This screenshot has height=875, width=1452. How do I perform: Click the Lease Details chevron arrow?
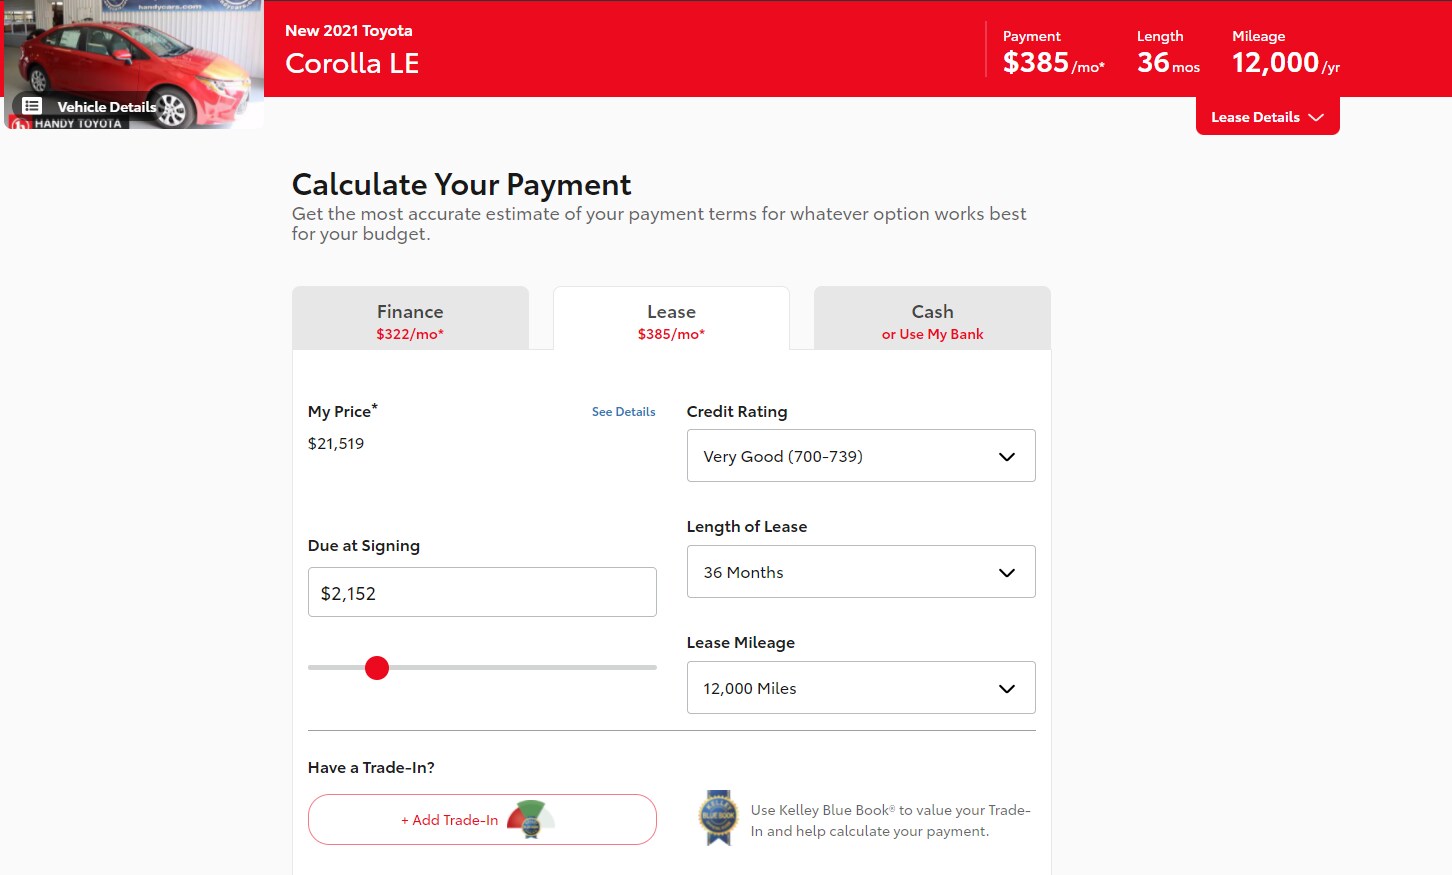coord(1316,118)
